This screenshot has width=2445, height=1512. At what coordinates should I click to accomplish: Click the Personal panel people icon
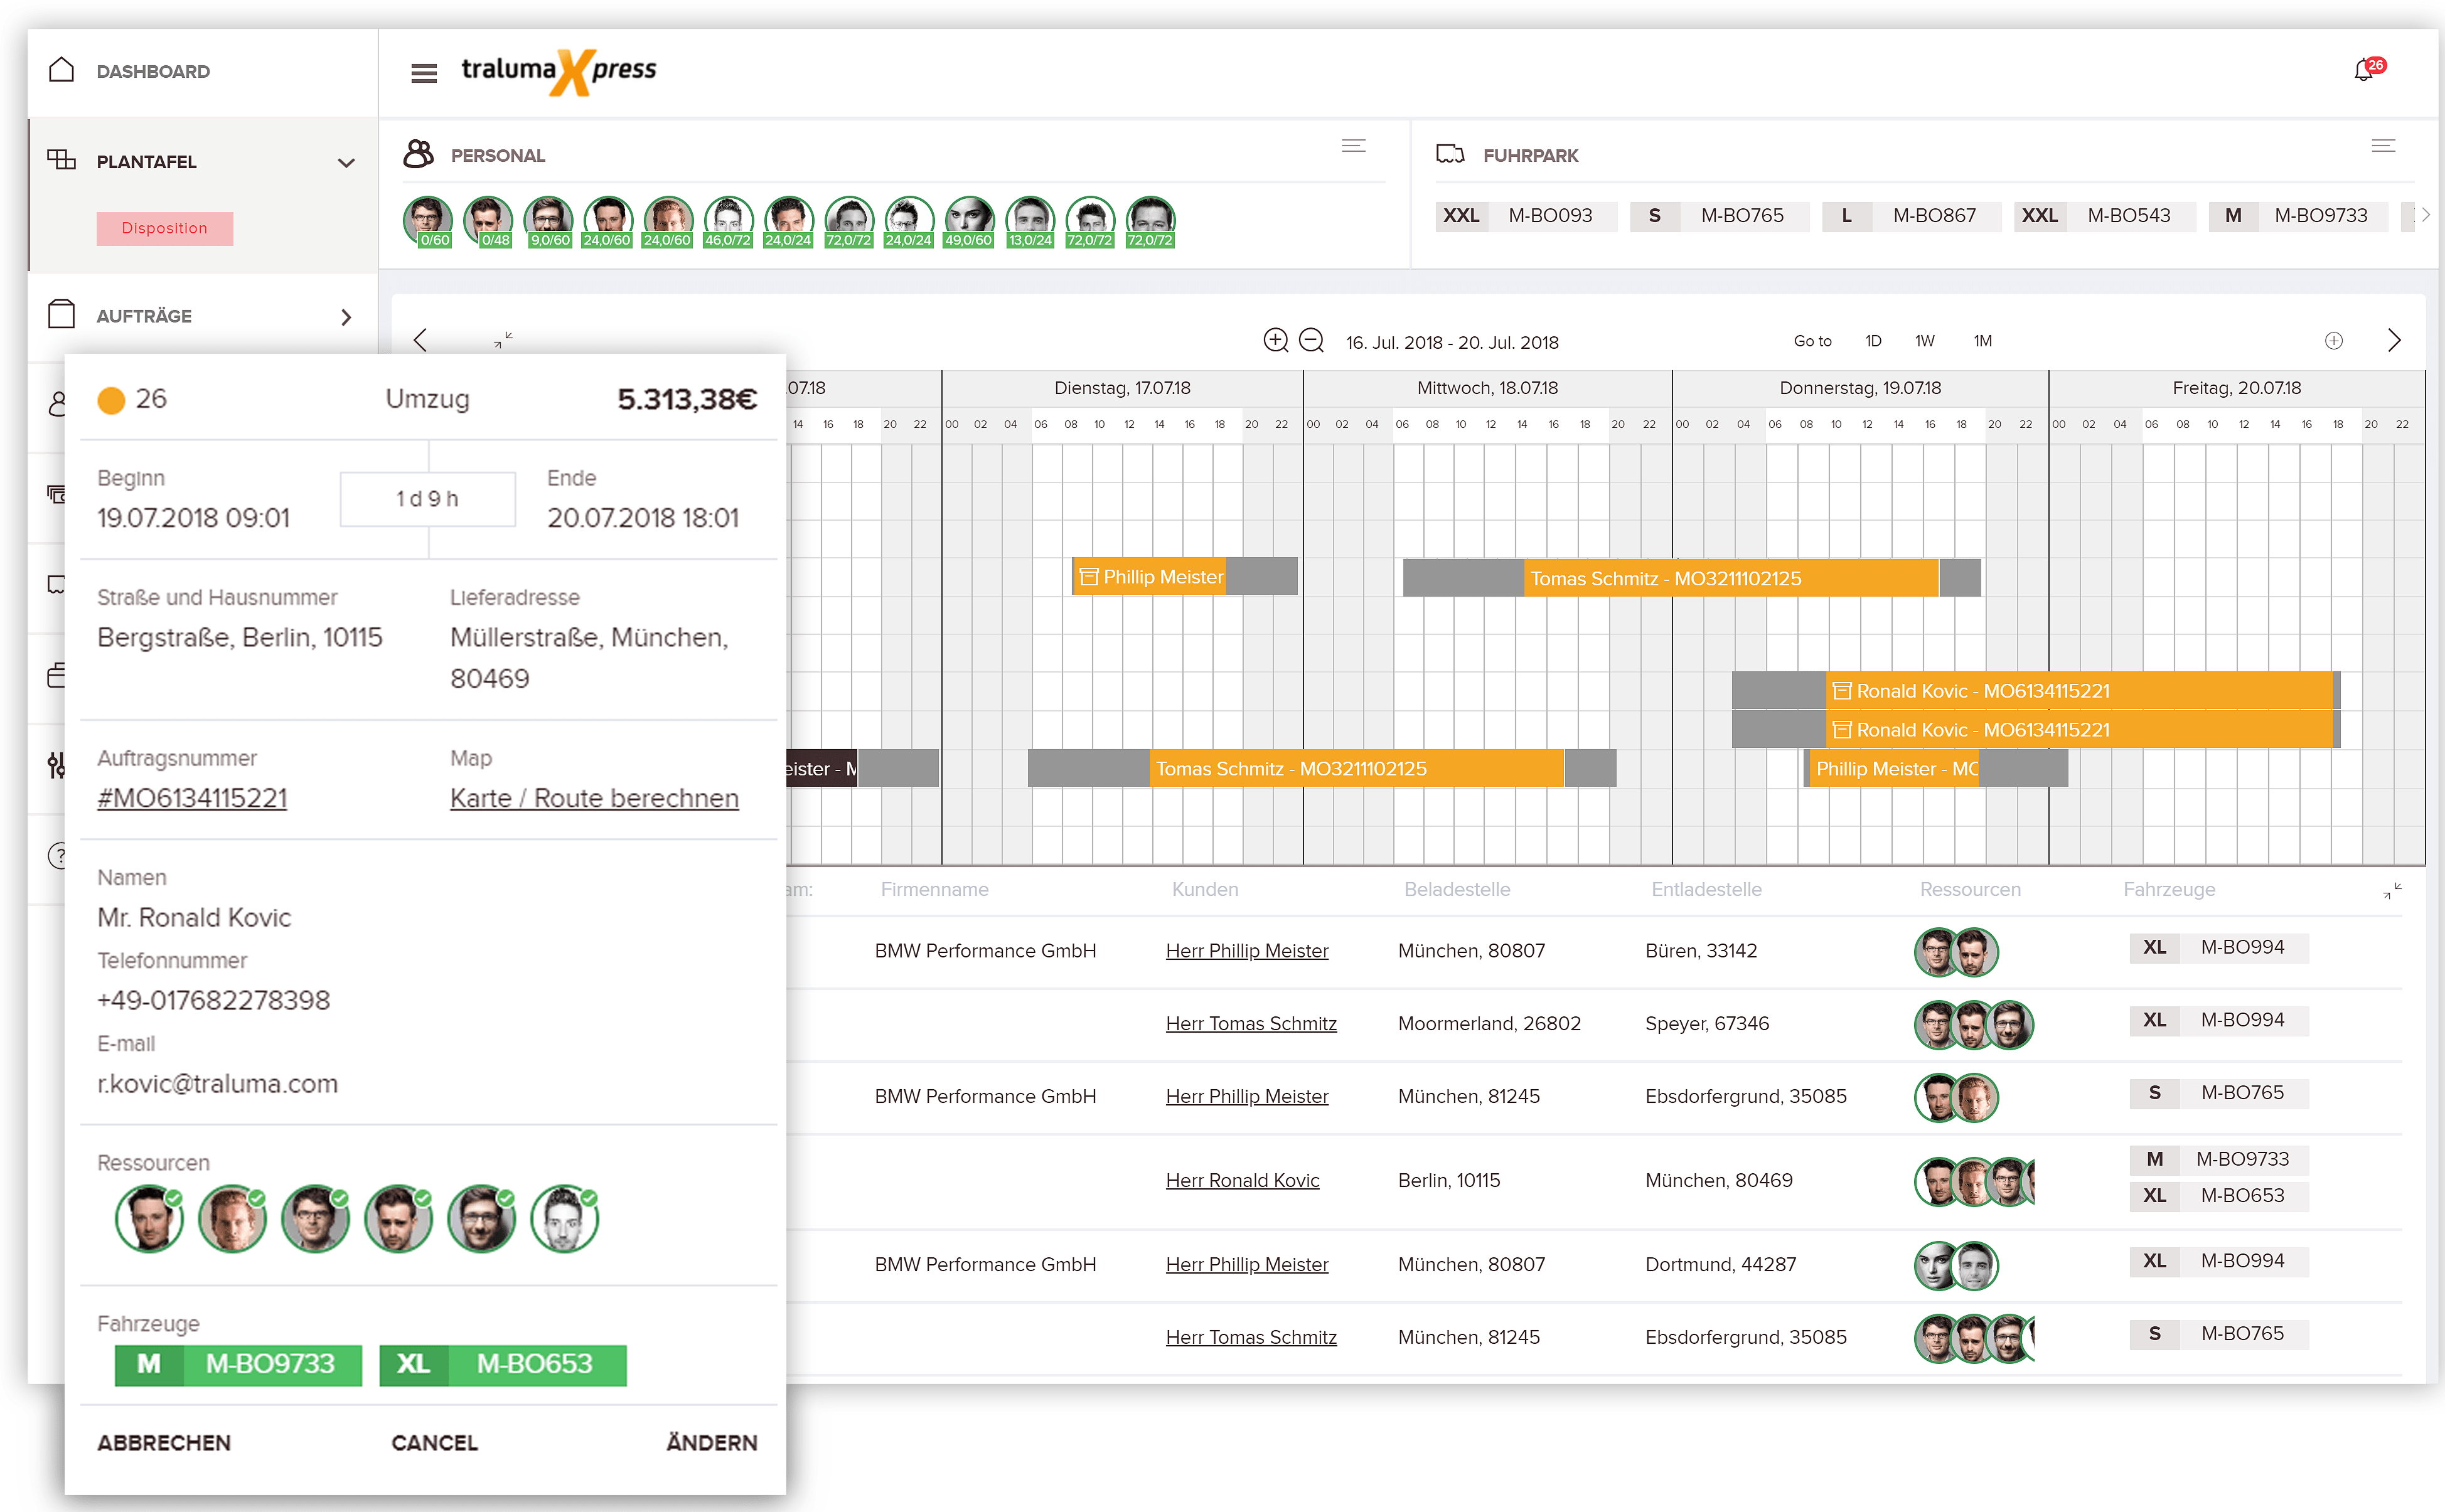click(x=420, y=154)
